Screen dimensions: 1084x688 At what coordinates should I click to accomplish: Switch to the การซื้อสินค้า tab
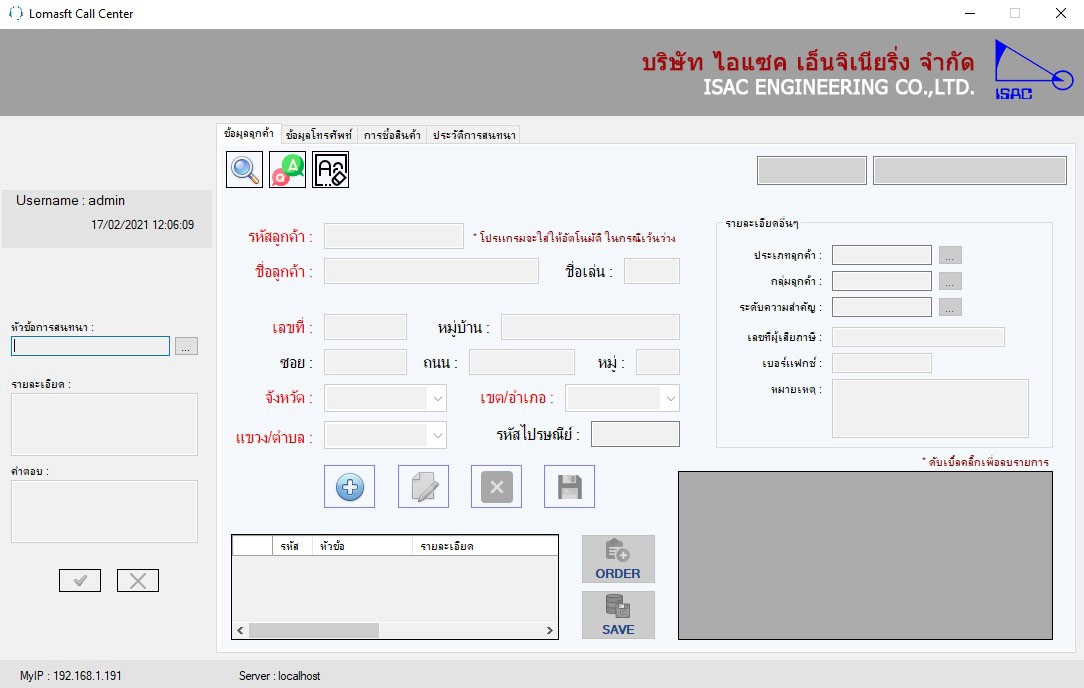[x=392, y=135]
